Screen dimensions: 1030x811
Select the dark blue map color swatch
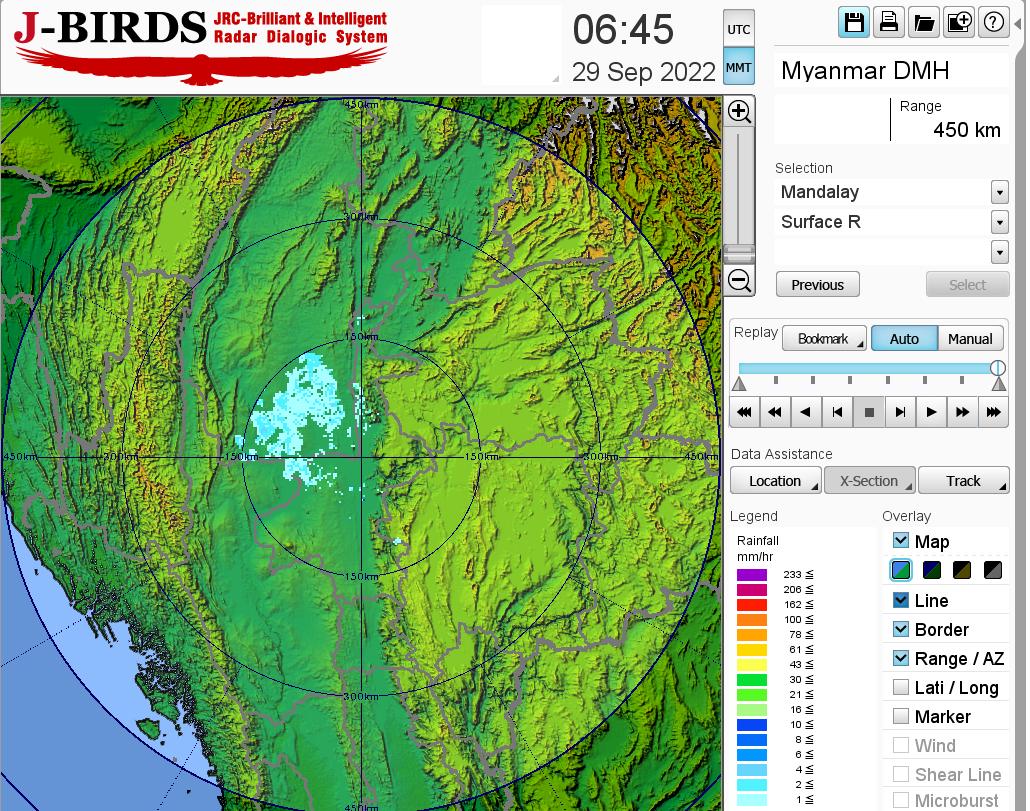tap(932, 570)
